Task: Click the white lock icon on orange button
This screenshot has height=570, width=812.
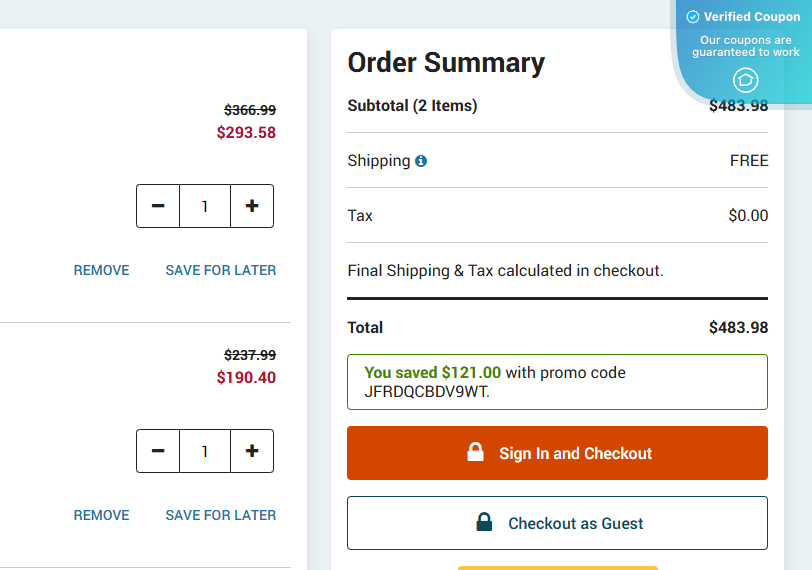Action: 476,452
